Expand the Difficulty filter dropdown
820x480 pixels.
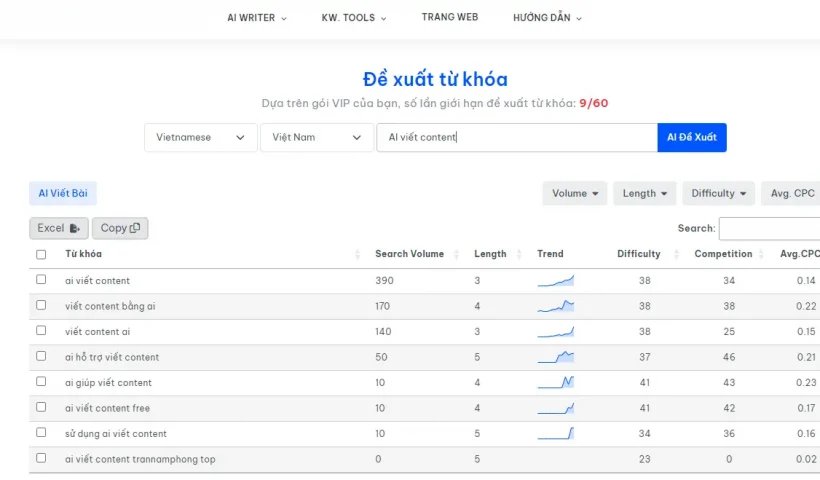(719, 193)
